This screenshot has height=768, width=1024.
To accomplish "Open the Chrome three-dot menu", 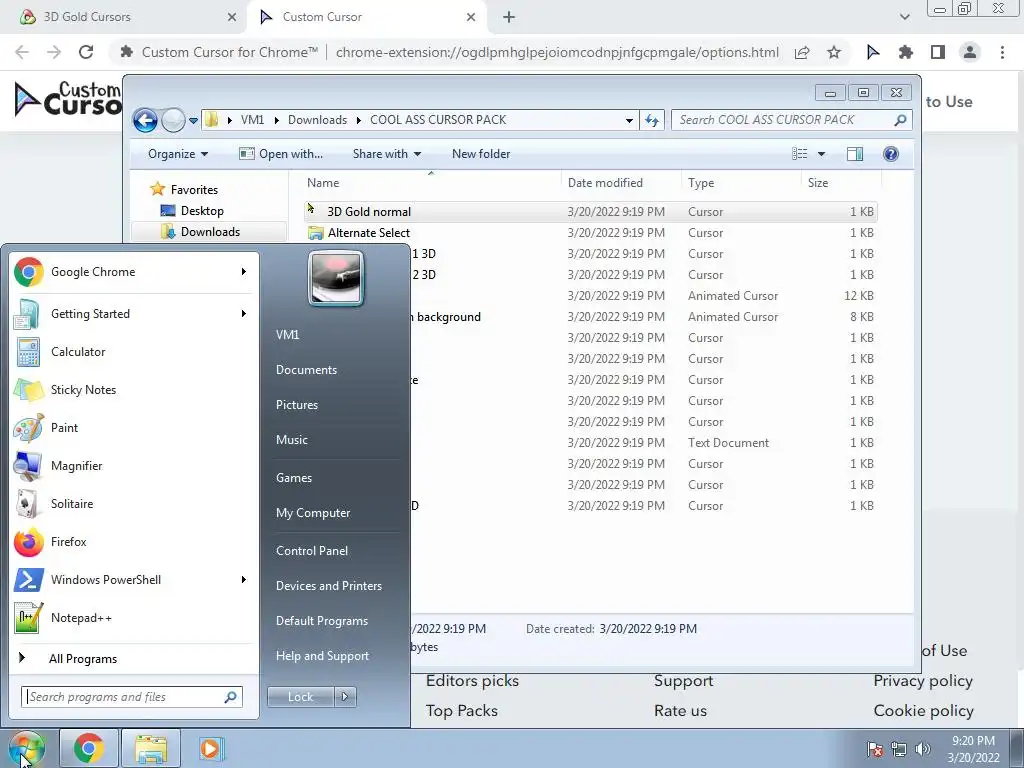I will pyautogui.click(x=1002, y=52).
